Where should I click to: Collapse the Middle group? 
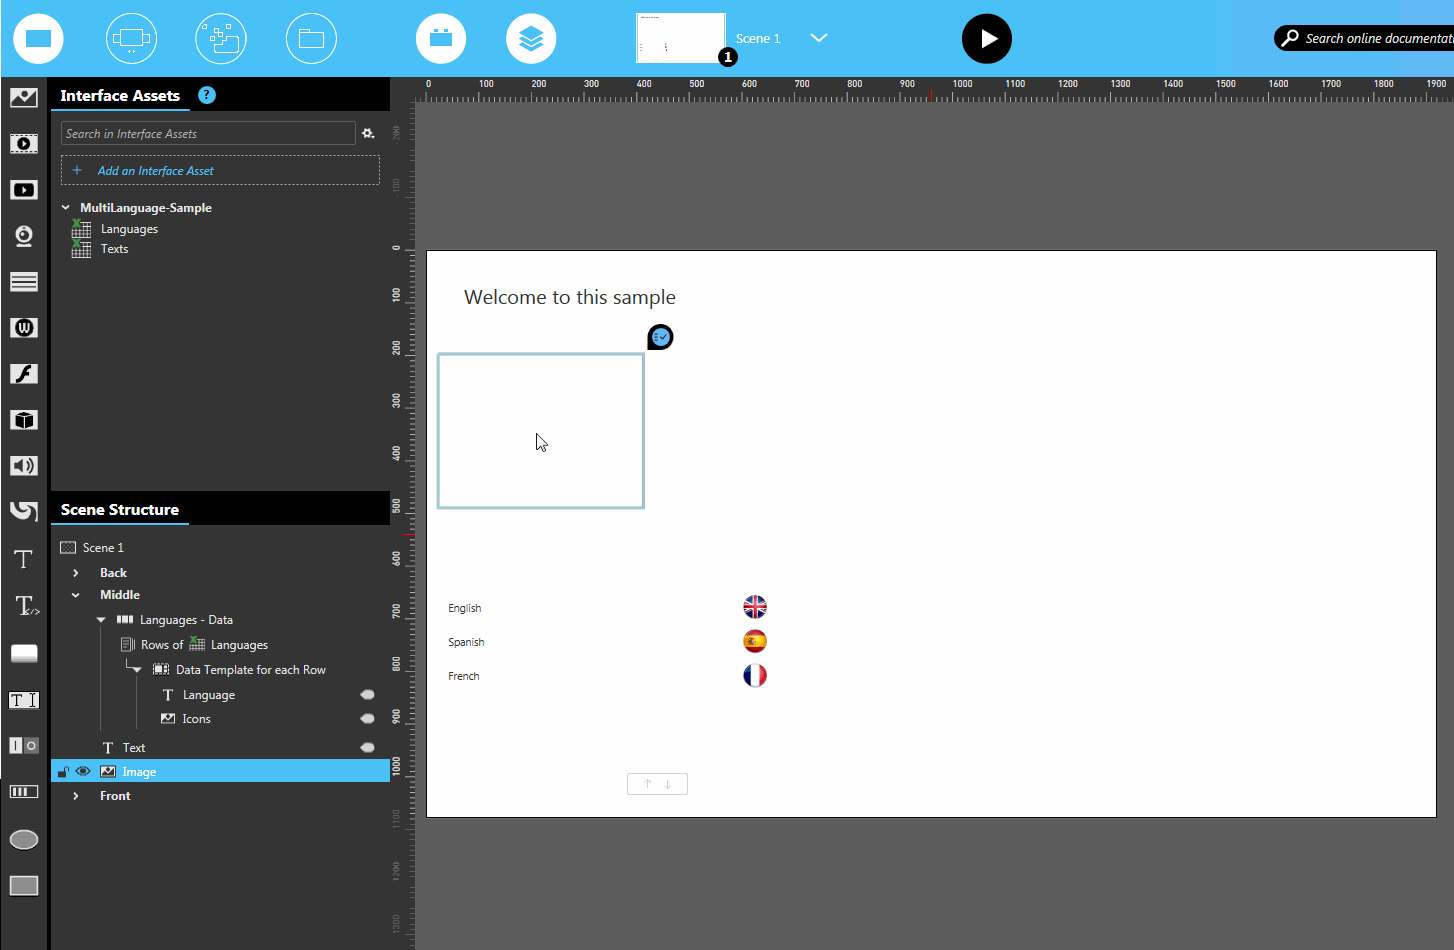pos(76,594)
